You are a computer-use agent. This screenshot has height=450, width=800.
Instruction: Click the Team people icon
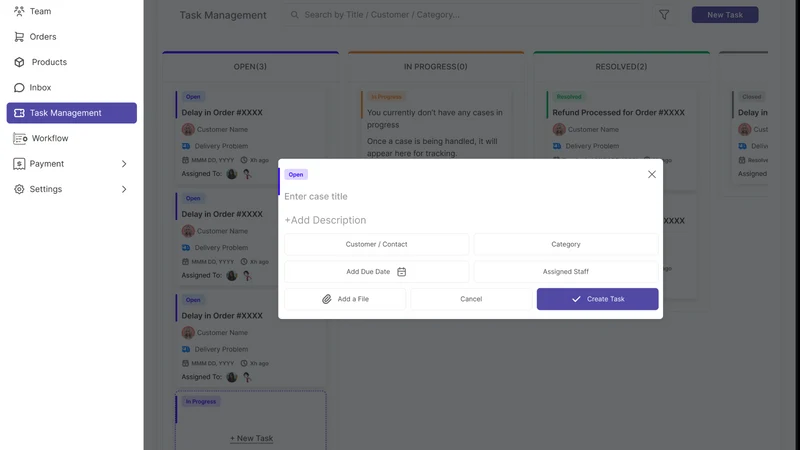pyautogui.click(x=19, y=11)
